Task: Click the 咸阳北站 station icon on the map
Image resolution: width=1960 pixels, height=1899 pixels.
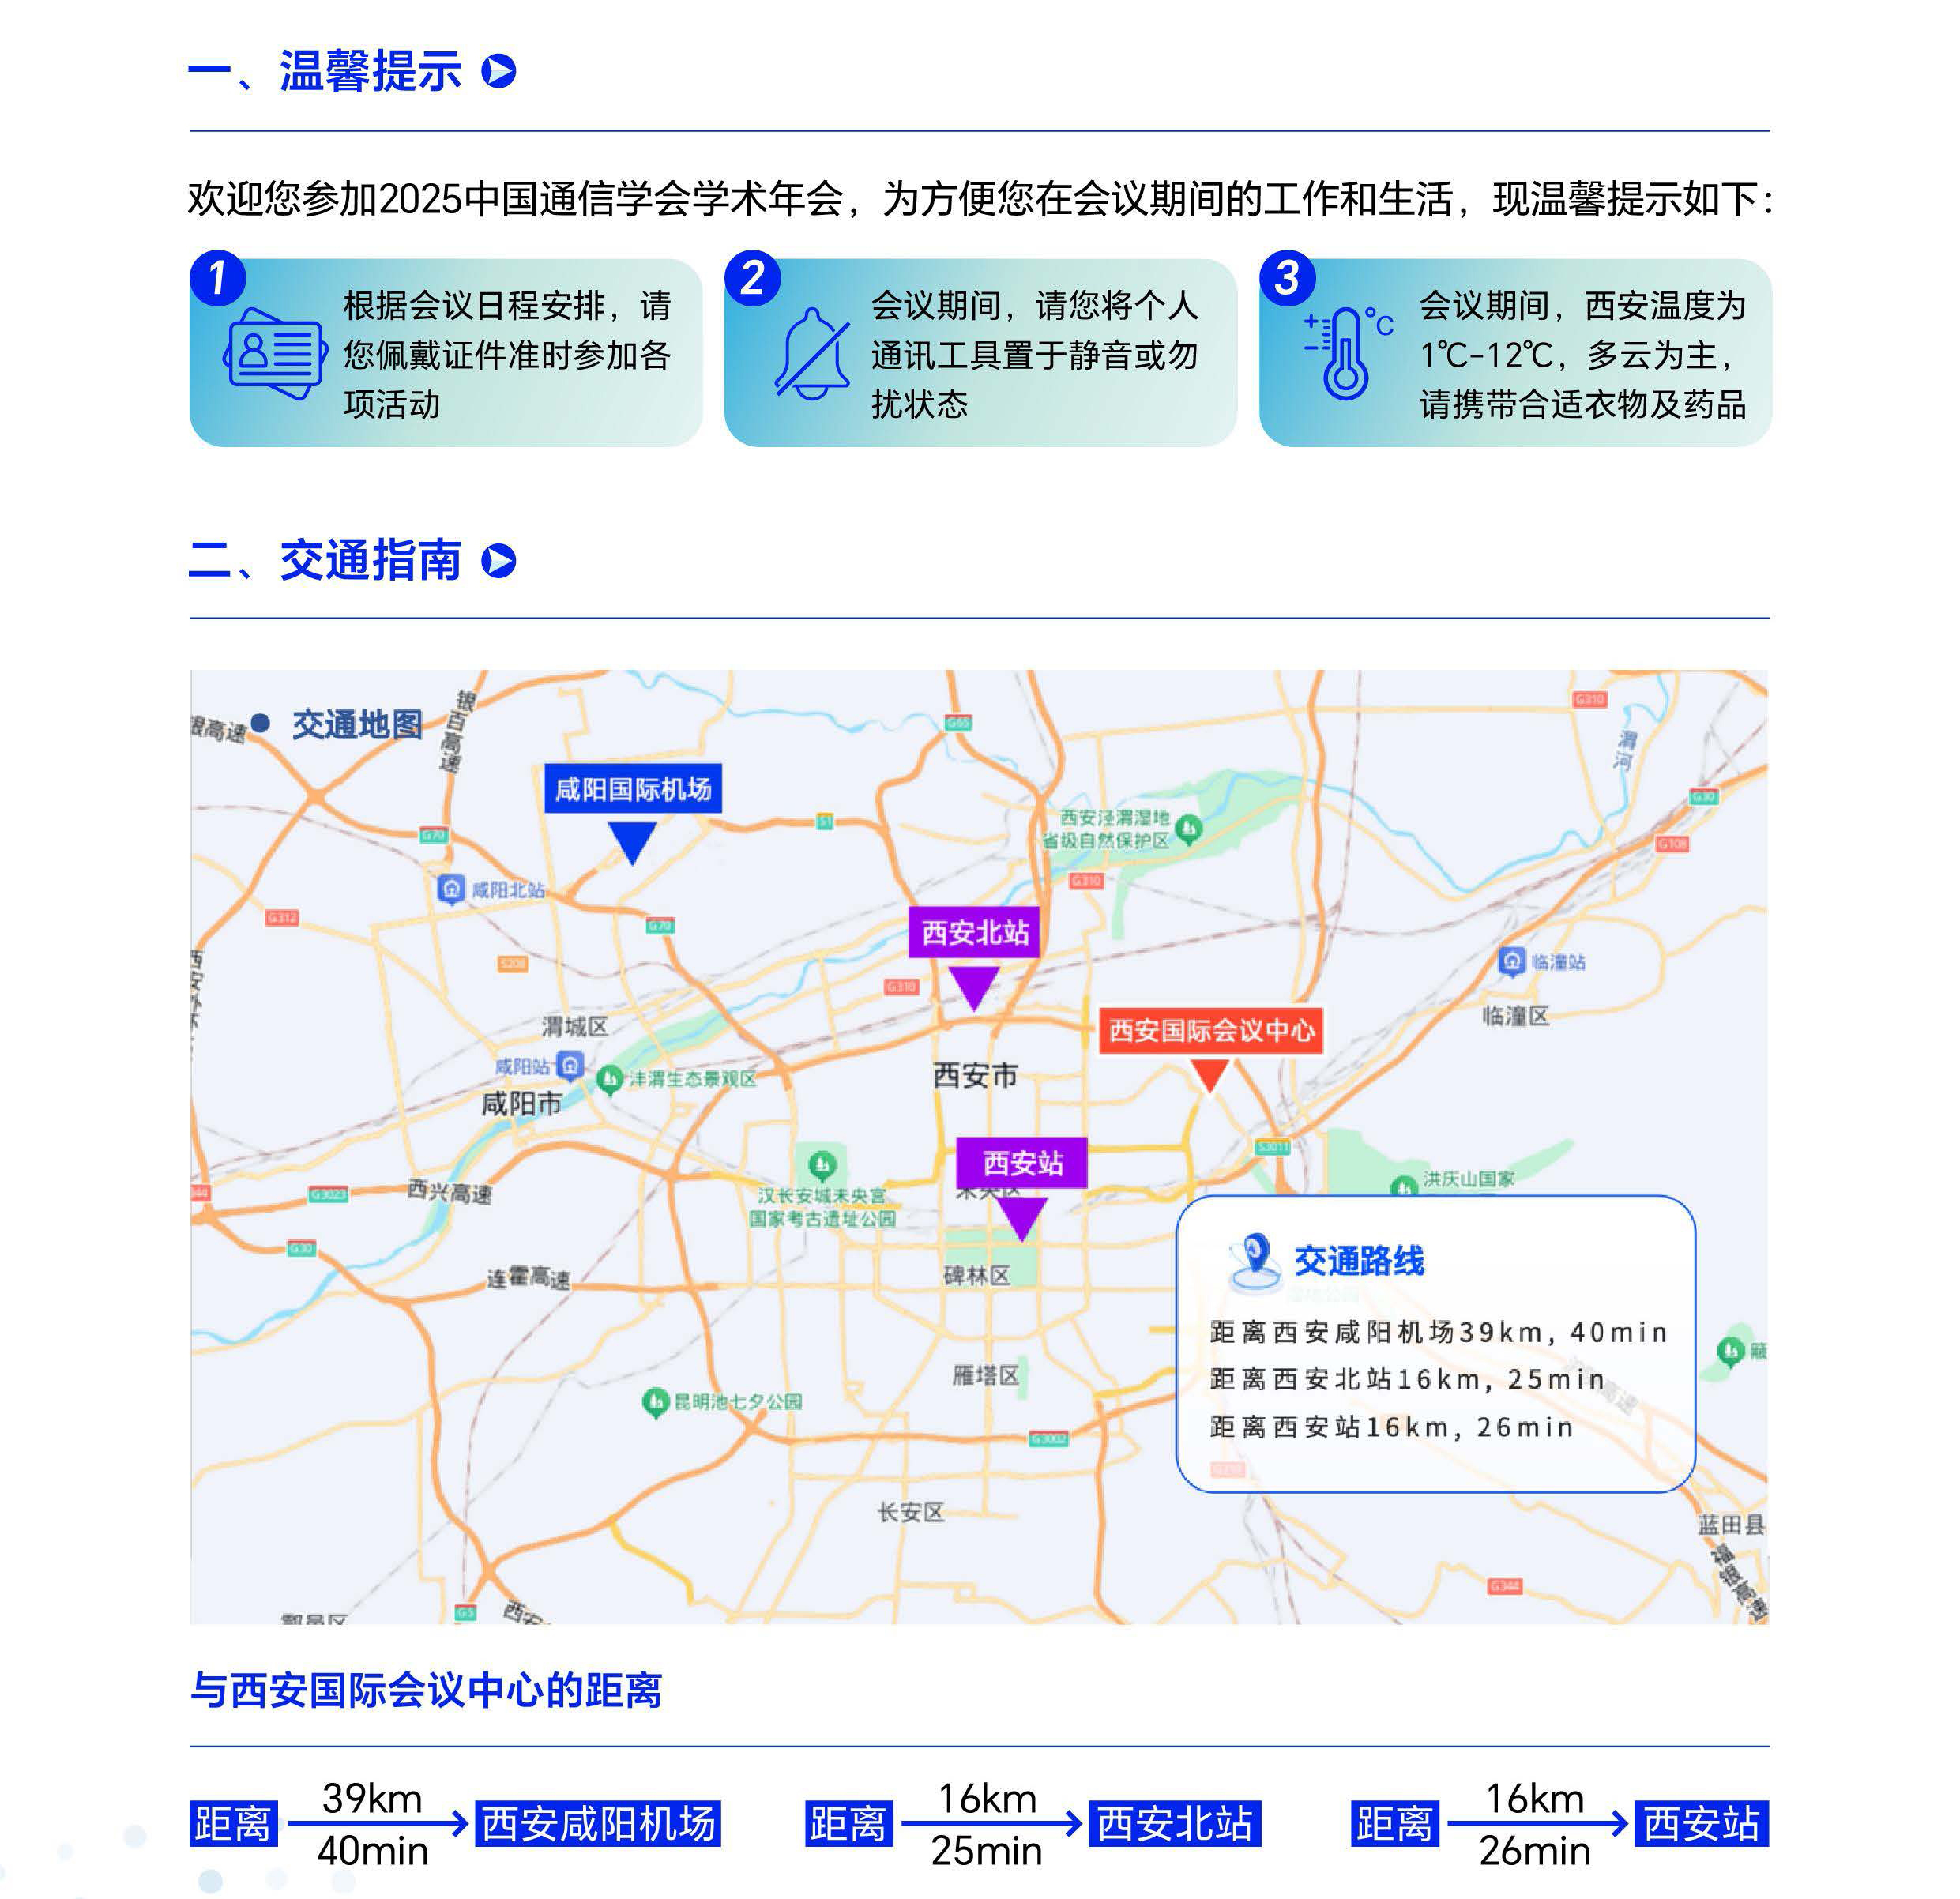Action: coord(451,888)
